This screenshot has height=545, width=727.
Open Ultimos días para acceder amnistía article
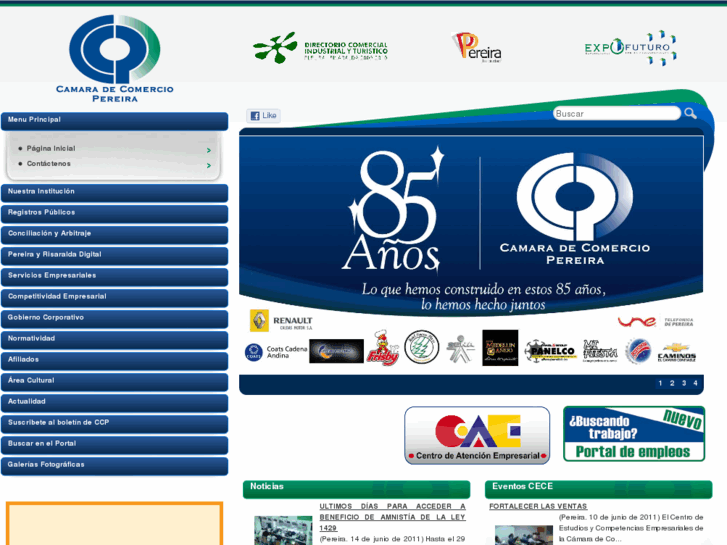click(392, 517)
